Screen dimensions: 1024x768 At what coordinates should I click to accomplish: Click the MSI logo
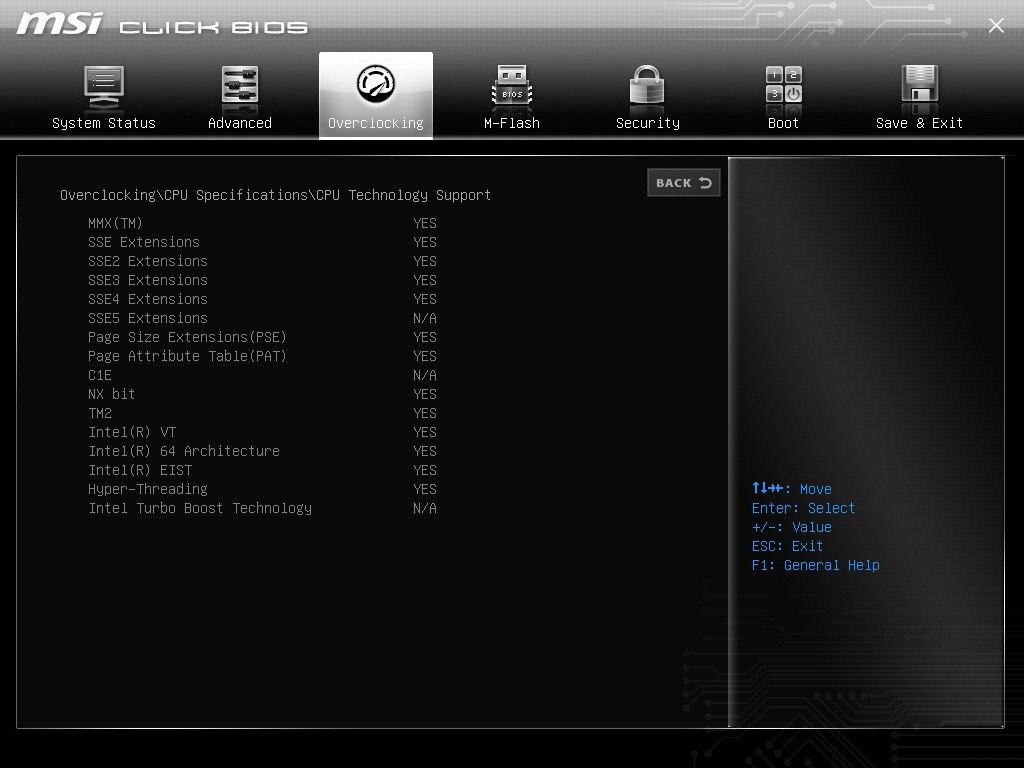(59, 24)
